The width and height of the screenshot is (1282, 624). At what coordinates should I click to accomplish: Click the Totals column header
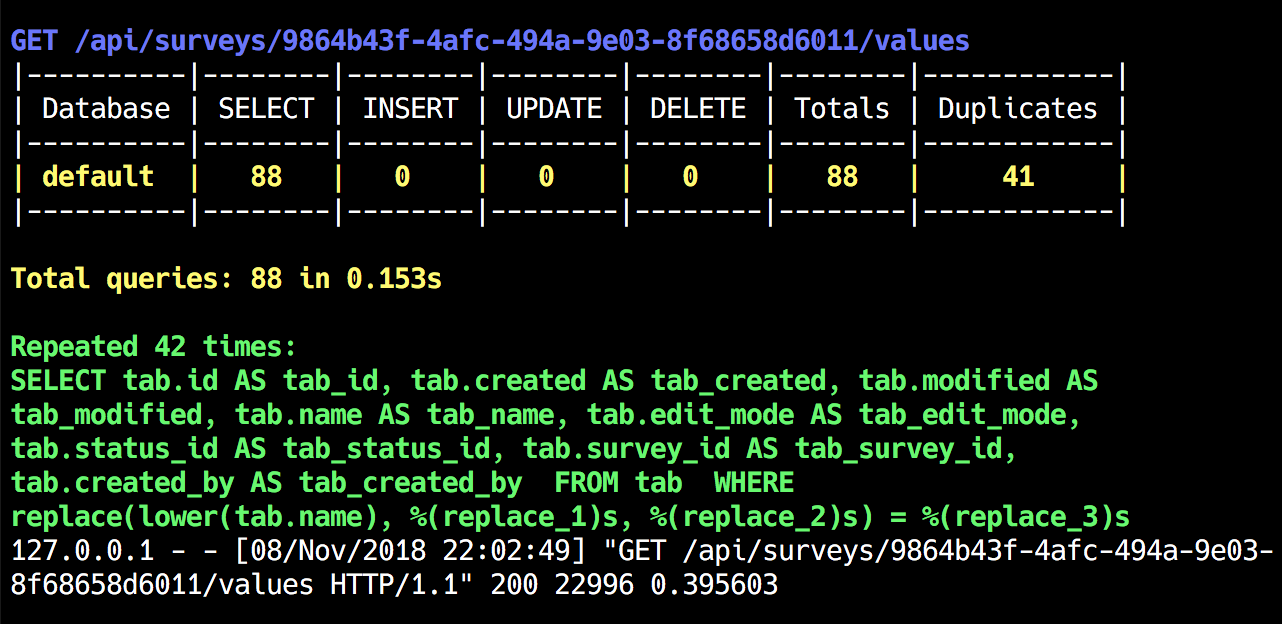(x=841, y=108)
